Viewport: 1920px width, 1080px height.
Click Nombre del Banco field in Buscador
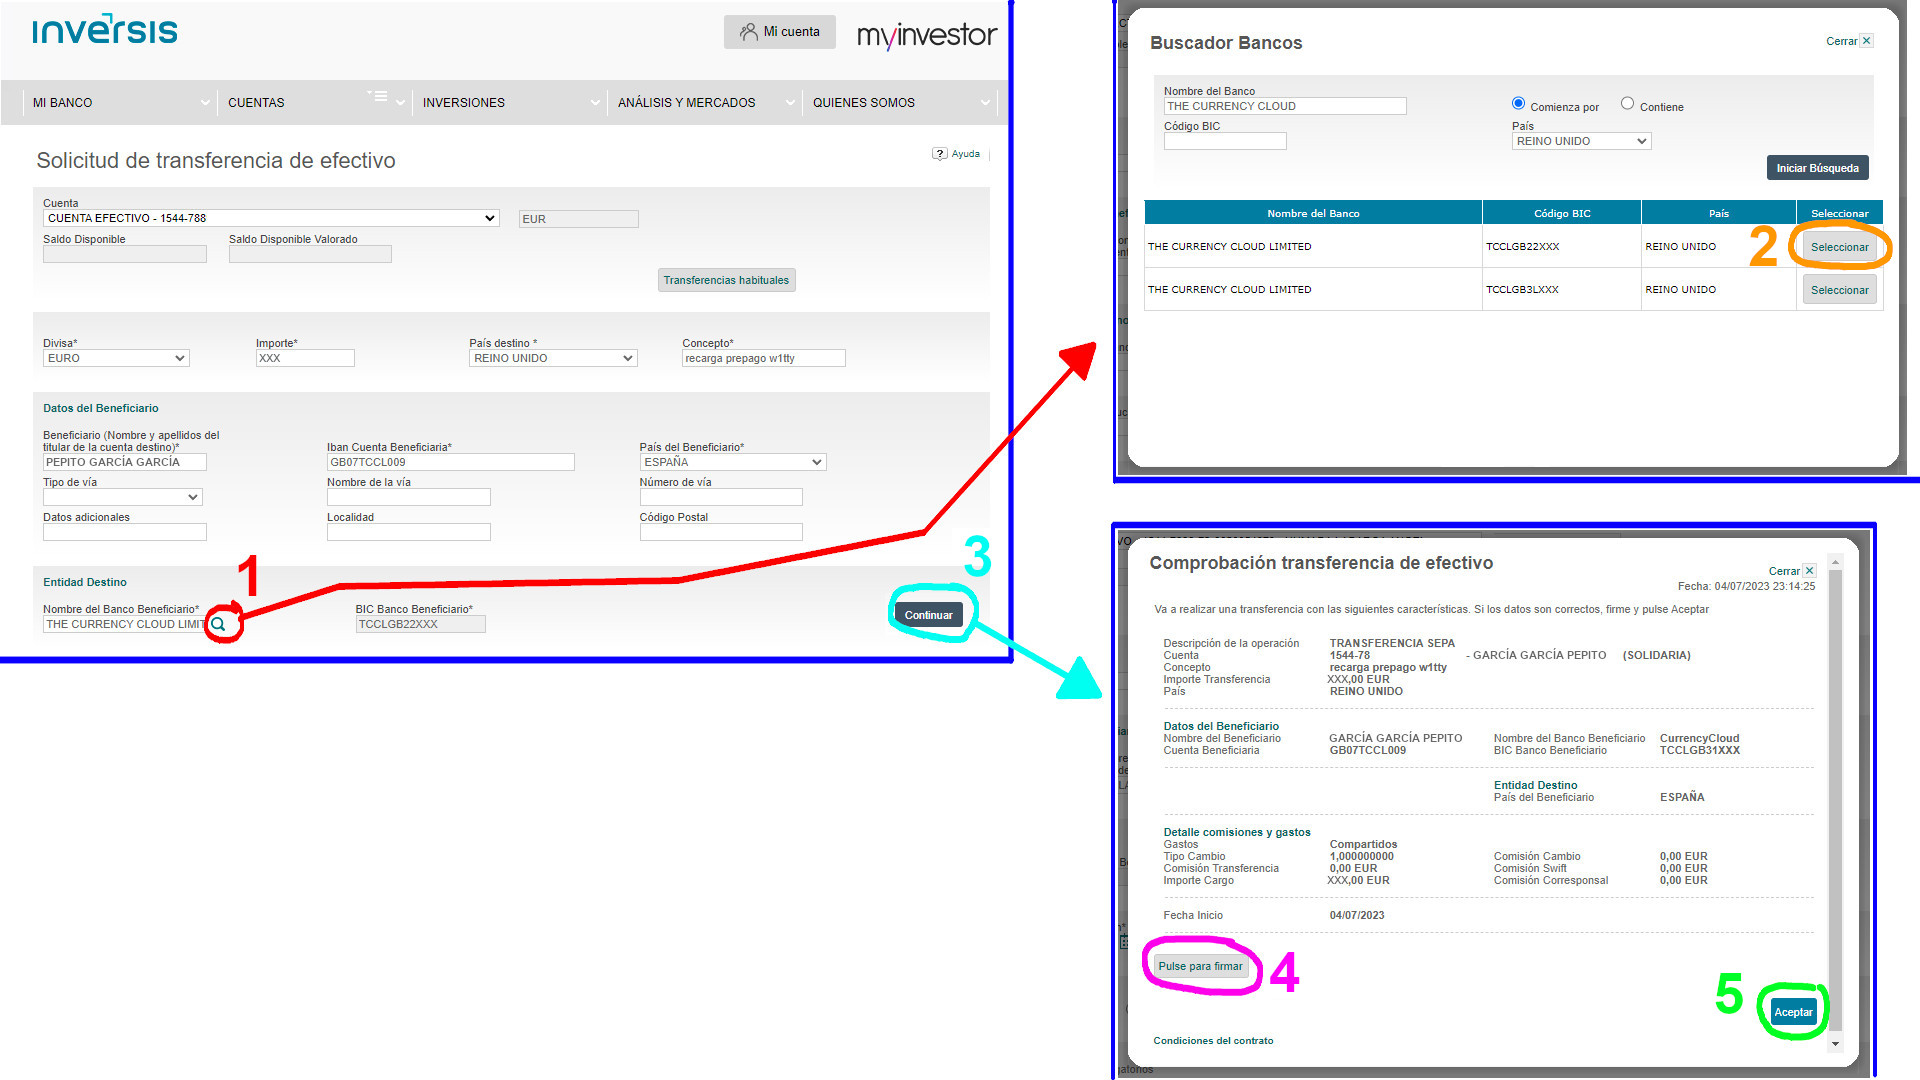[1285, 106]
